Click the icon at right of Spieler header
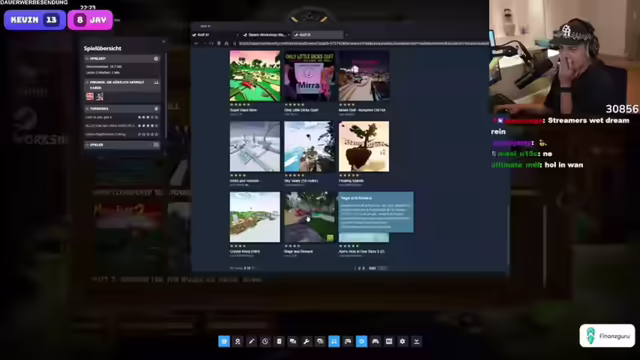640x360 pixels. point(156,145)
